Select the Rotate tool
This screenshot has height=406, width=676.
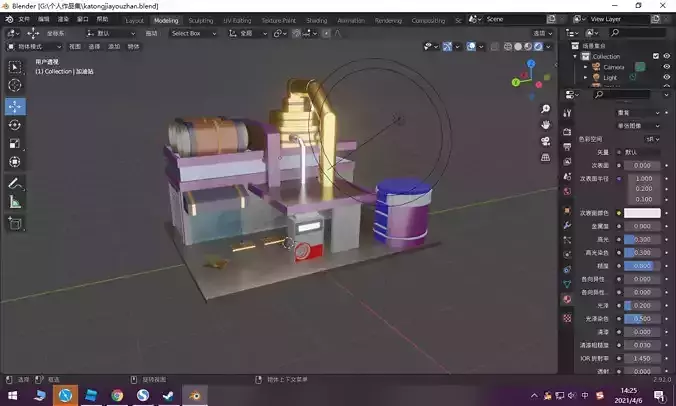pyautogui.click(x=15, y=125)
